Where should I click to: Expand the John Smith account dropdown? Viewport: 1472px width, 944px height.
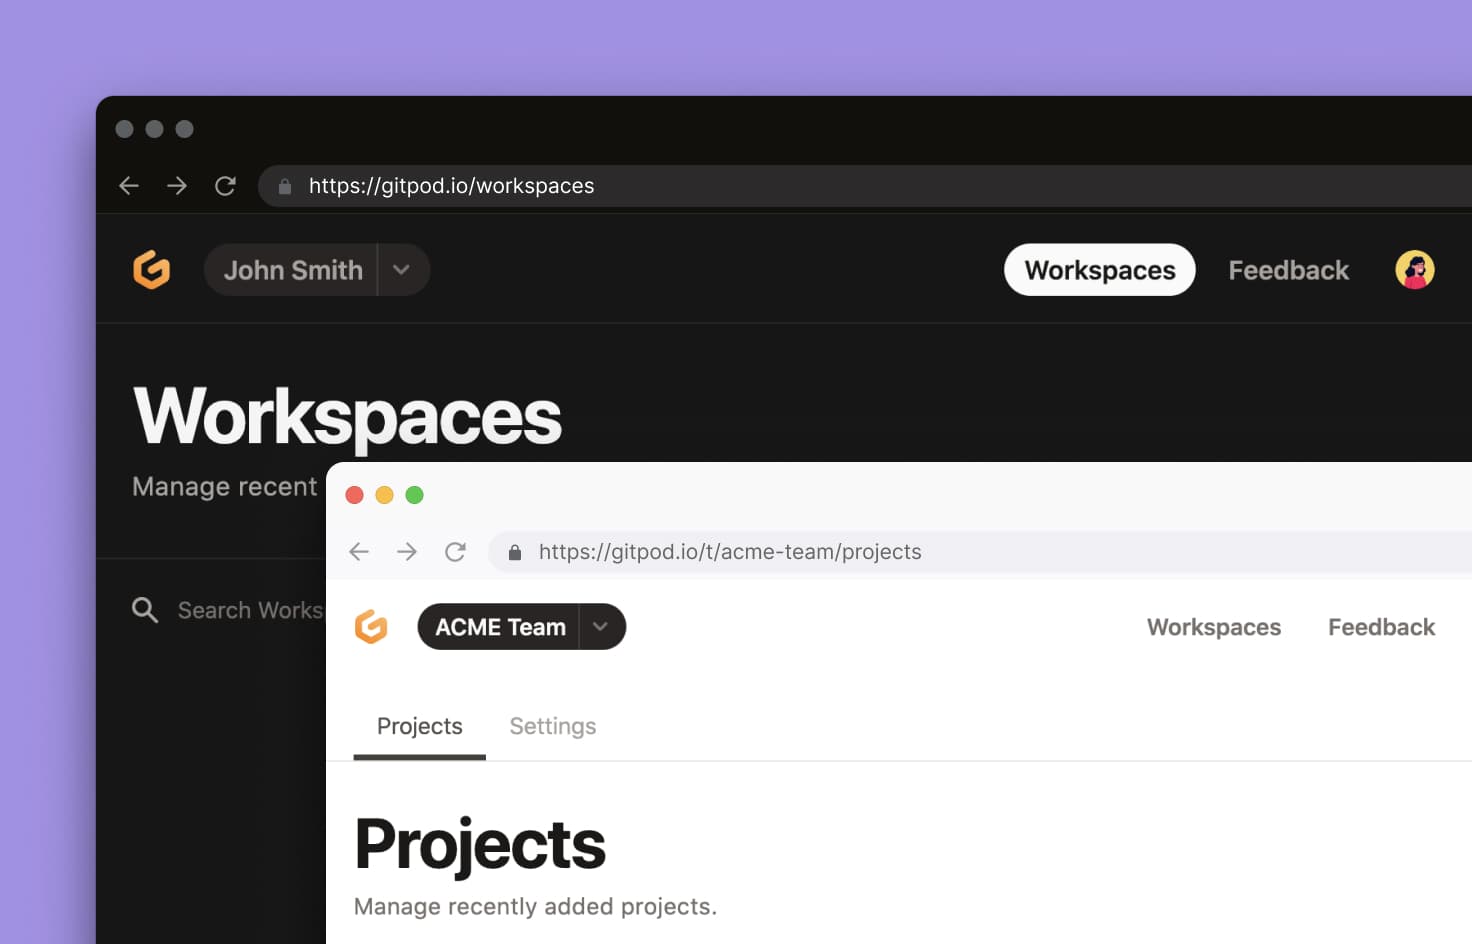[402, 270]
